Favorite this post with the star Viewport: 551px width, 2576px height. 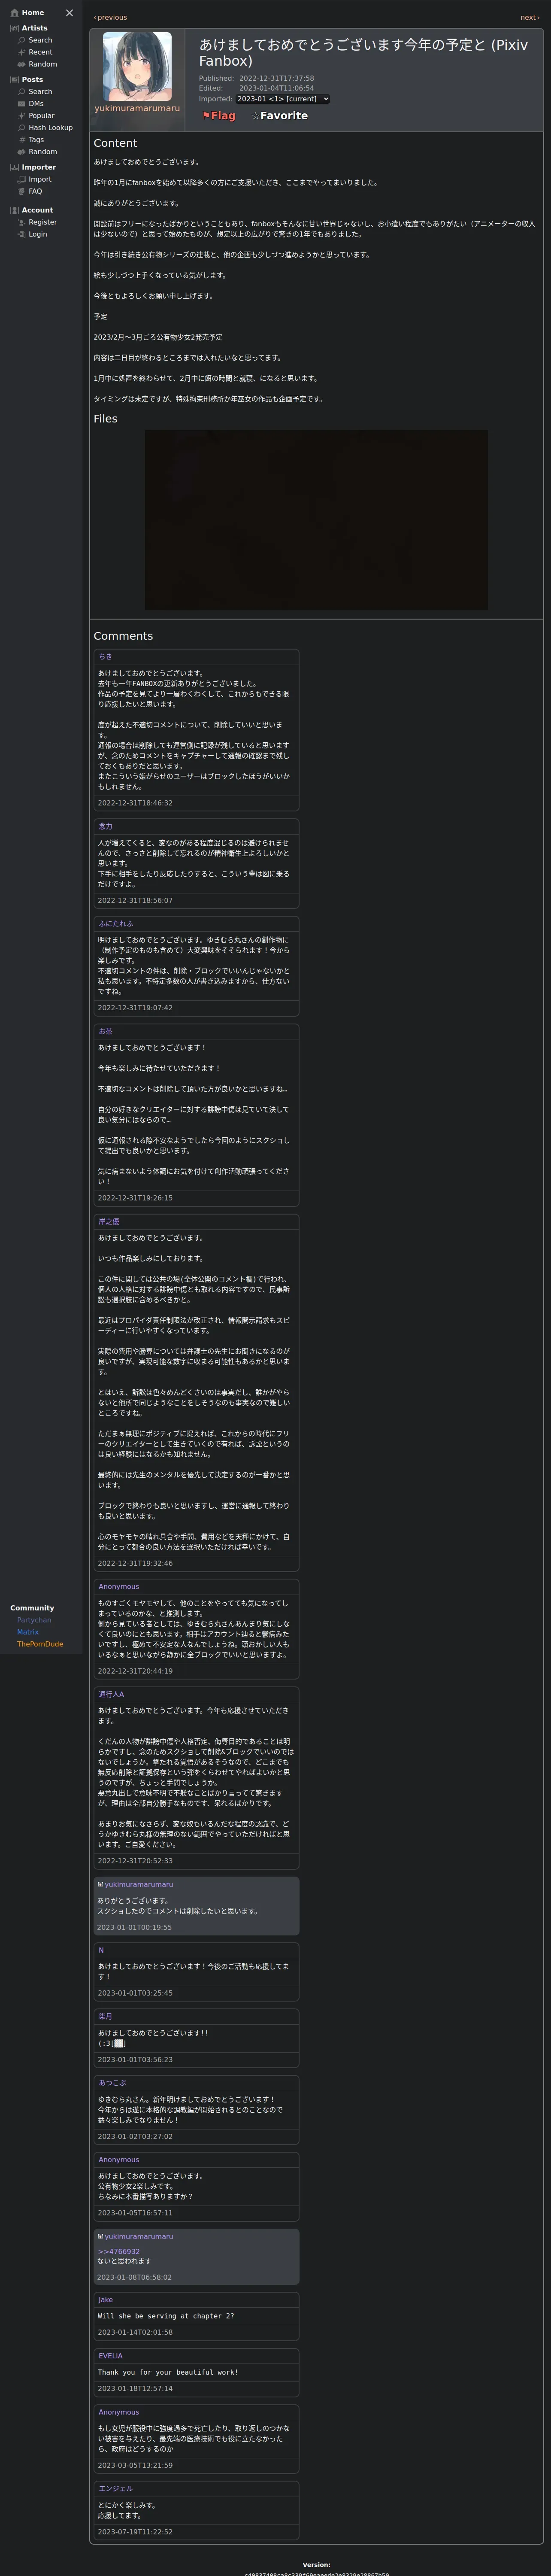tap(279, 116)
